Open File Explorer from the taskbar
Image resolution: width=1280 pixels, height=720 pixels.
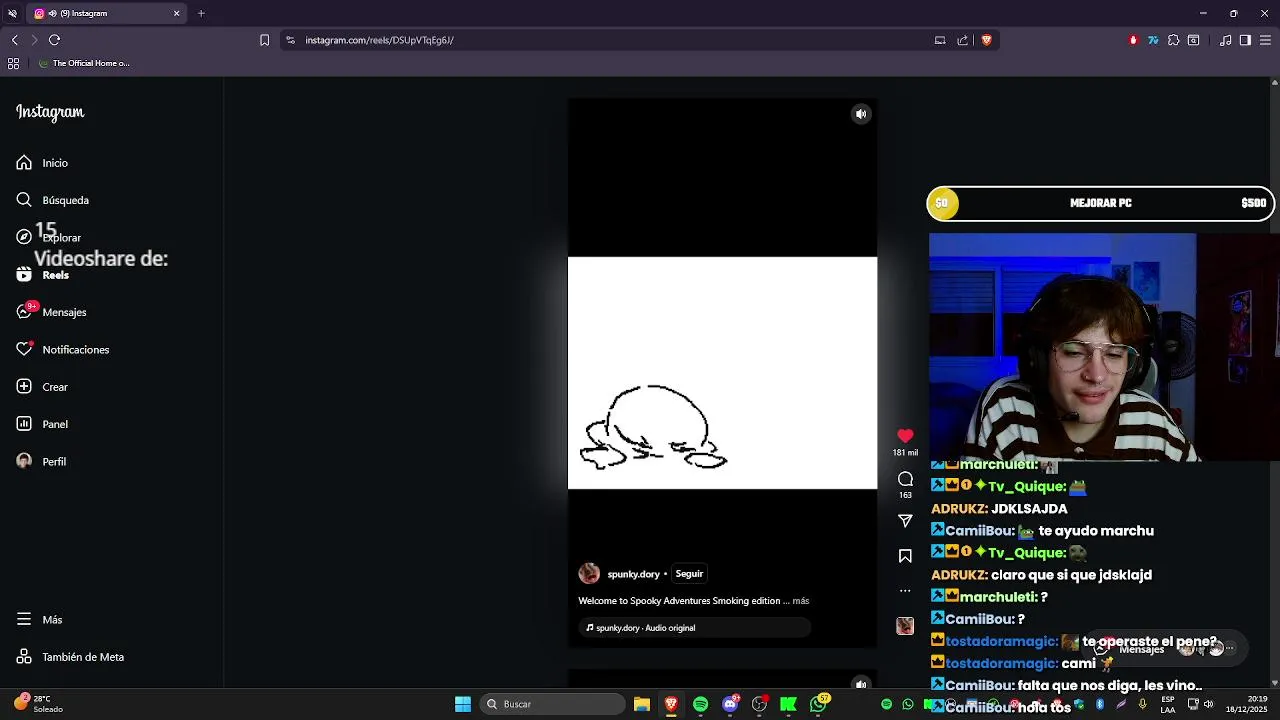pyautogui.click(x=642, y=704)
